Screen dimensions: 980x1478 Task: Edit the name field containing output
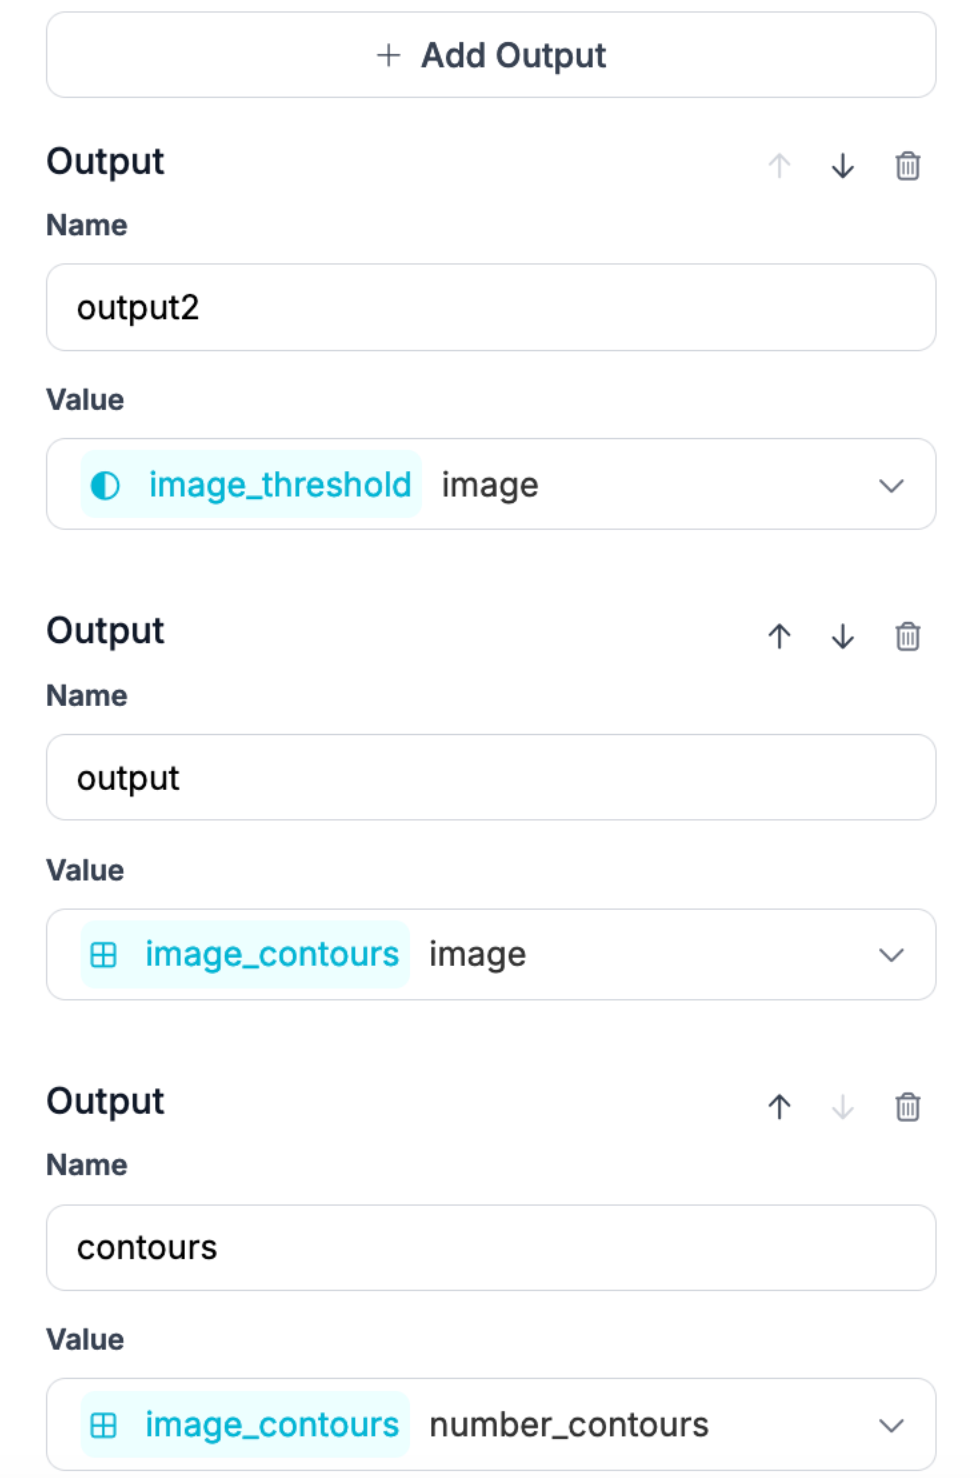pyautogui.click(x=490, y=778)
